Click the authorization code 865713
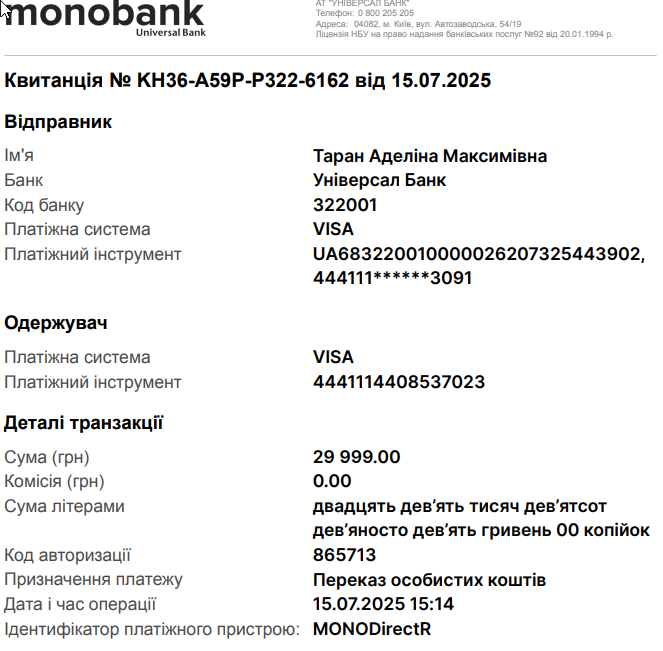Screen dimensions: 663x651 pyautogui.click(x=344, y=555)
